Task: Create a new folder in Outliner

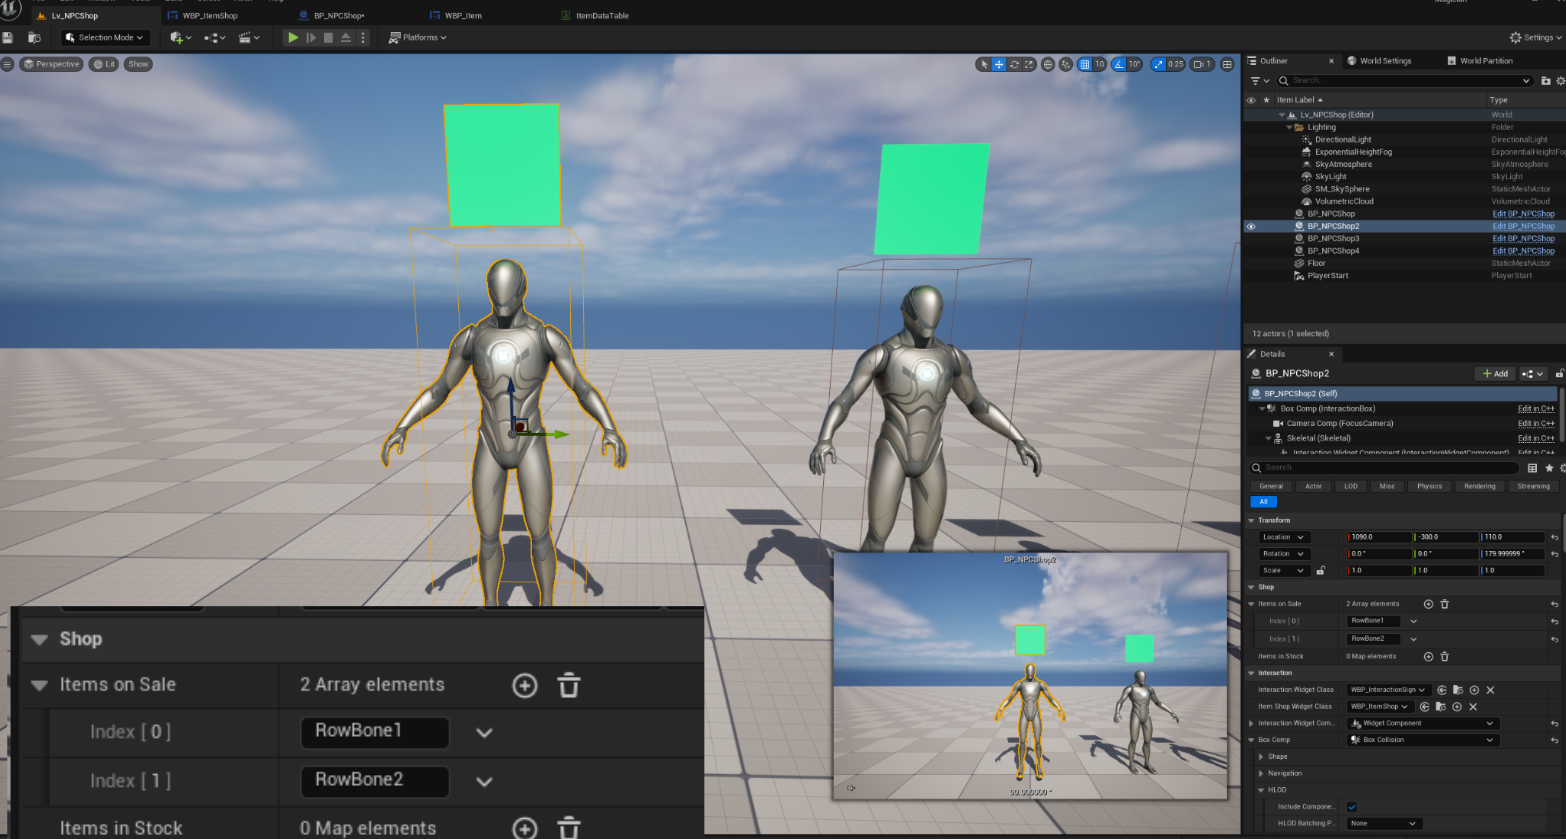Action: click(x=1546, y=81)
